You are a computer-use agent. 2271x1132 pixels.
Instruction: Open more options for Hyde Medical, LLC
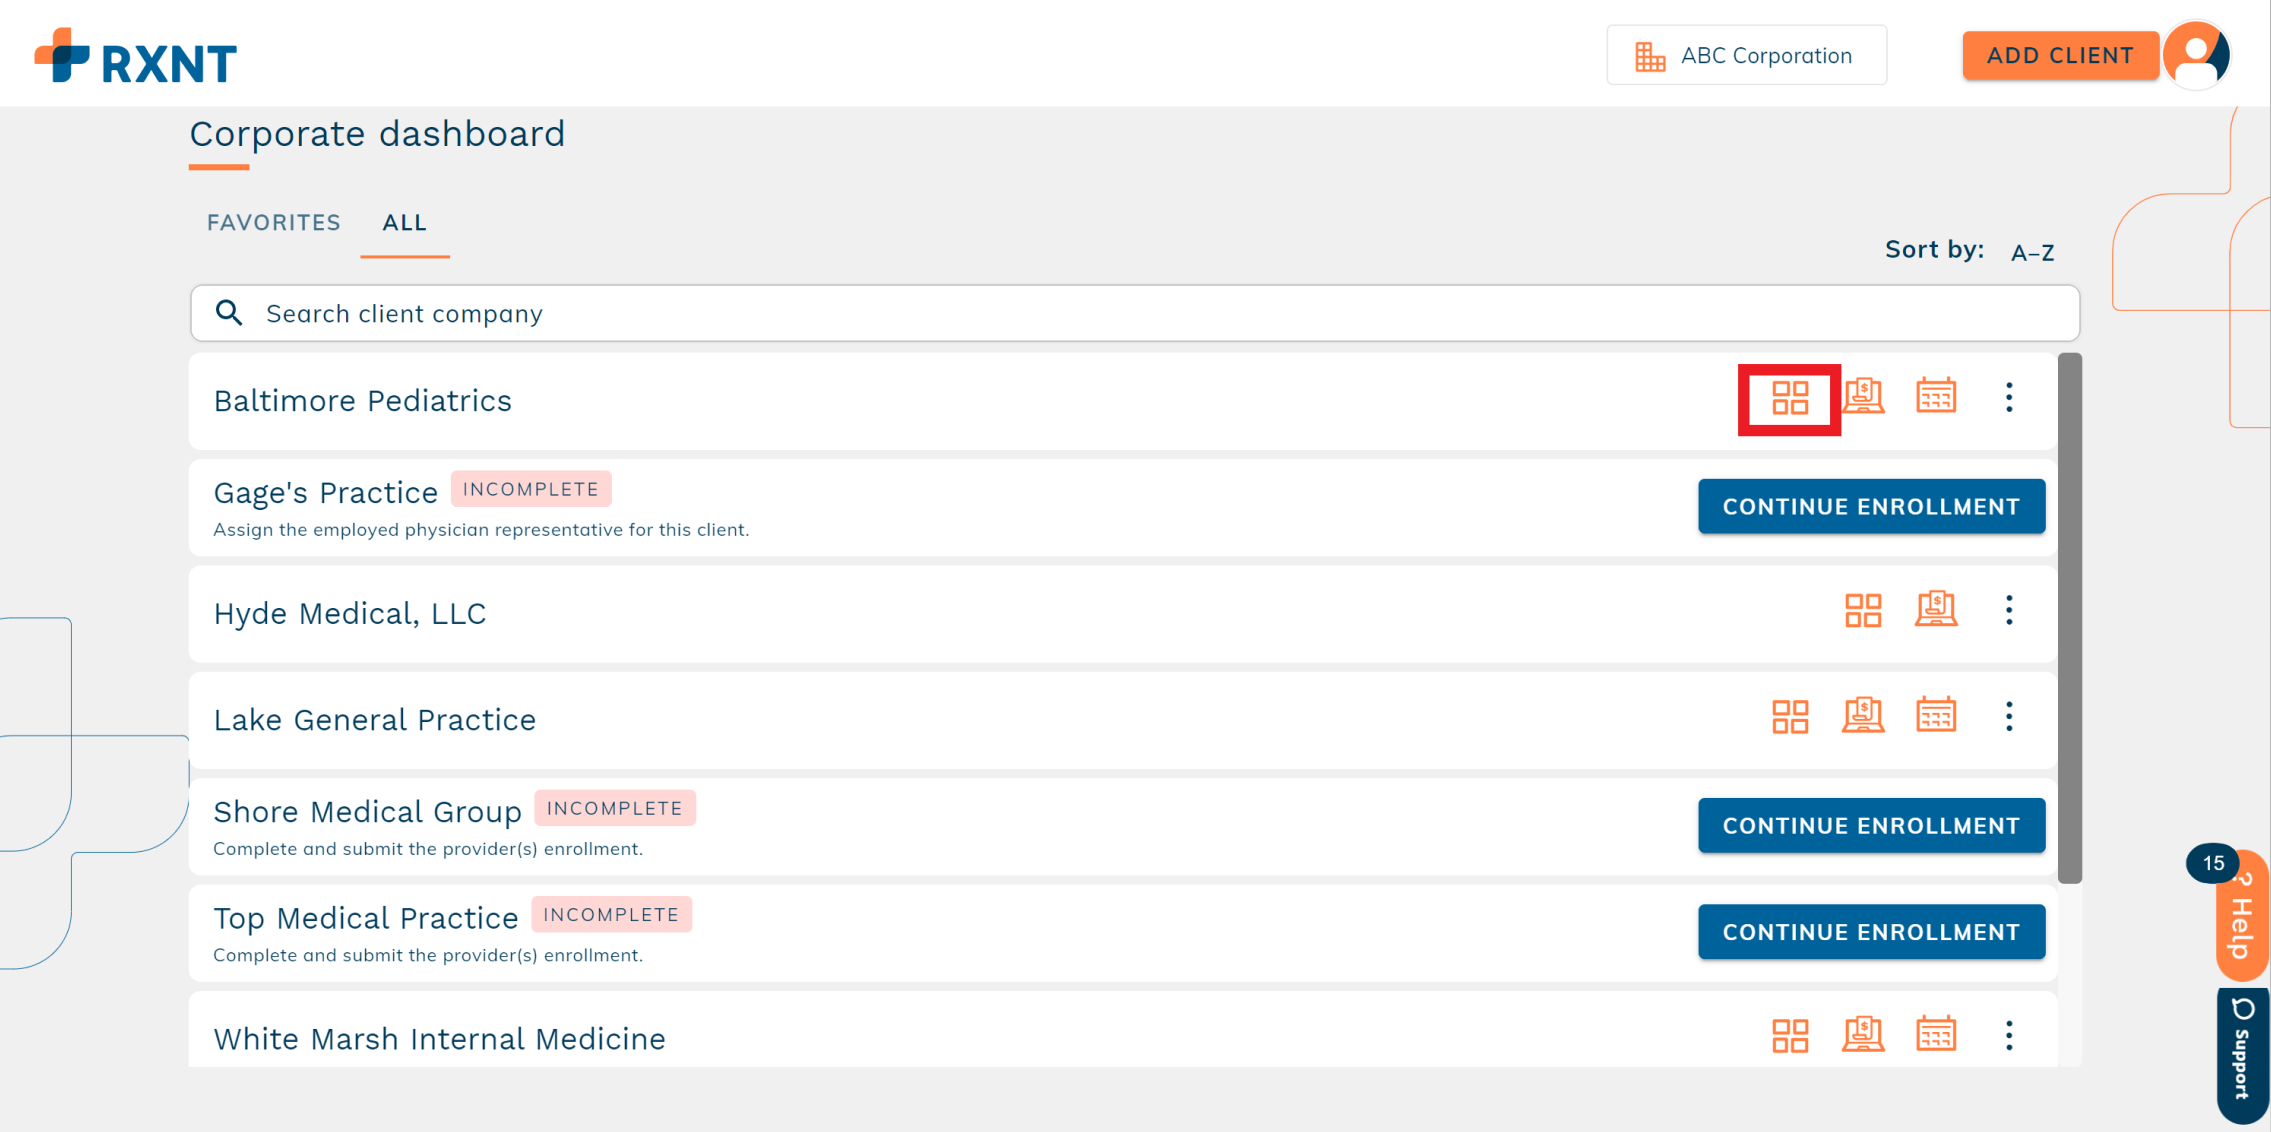[x=2009, y=610]
